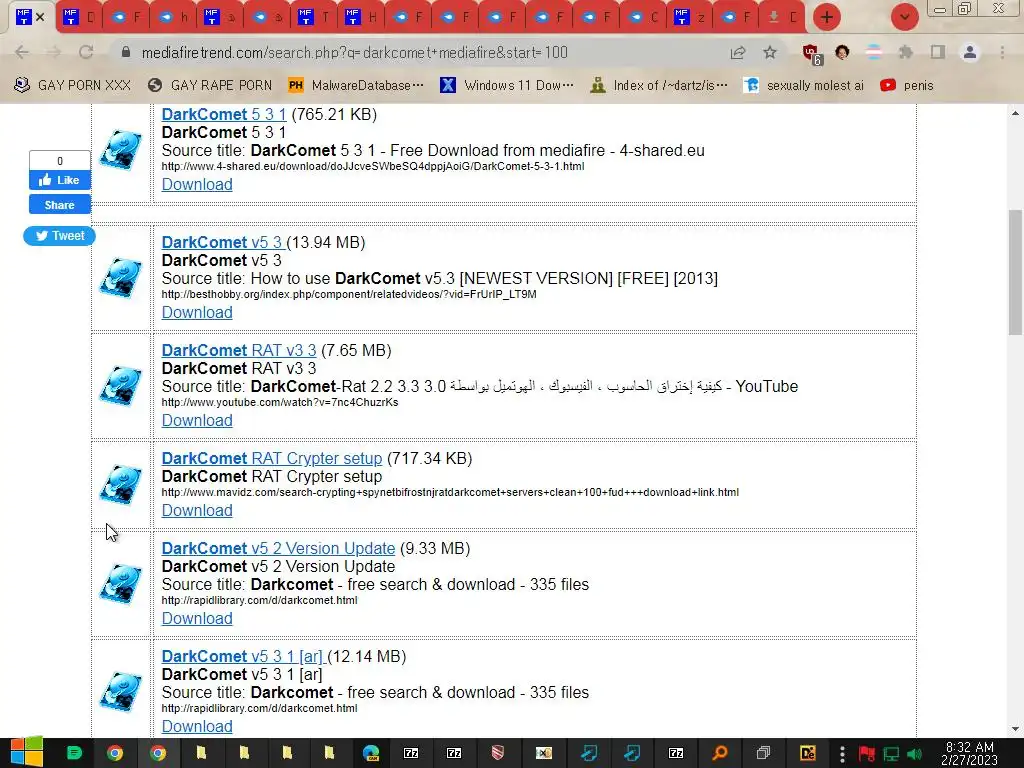1024x768 pixels.
Task: Click the page scrollbar up arrow
Action: pos(1016,113)
